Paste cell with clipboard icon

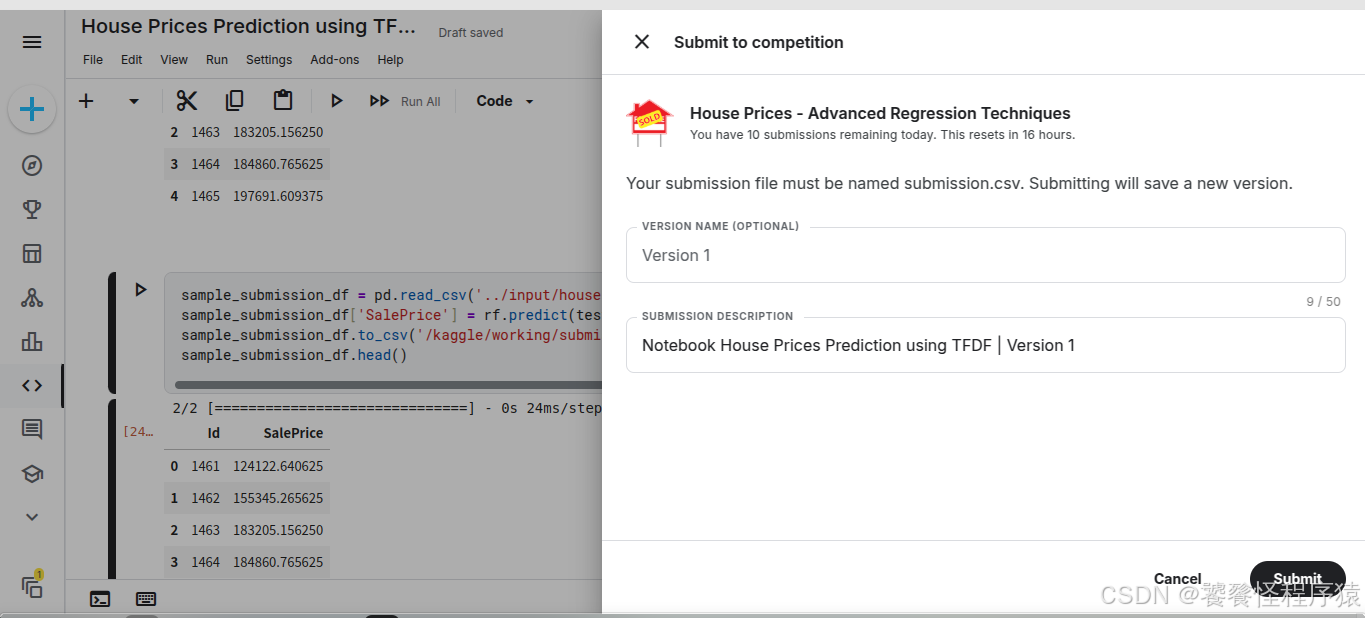[x=283, y=100]
